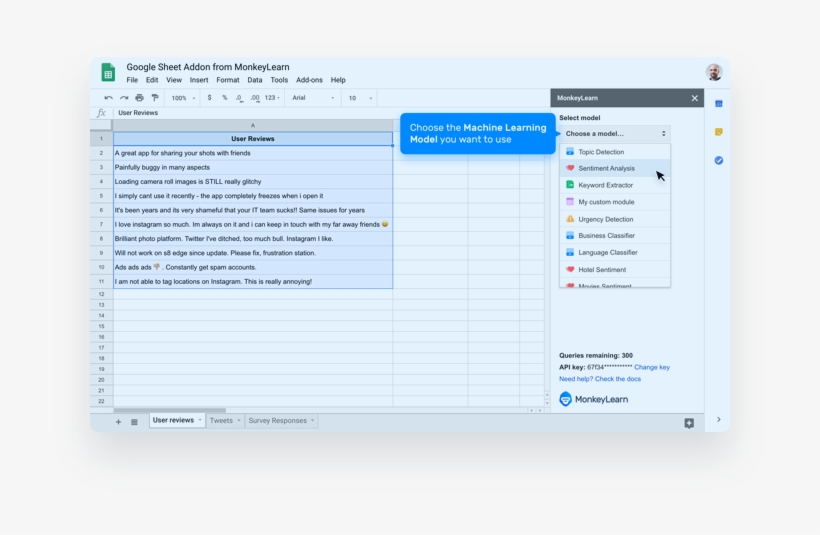Viewport: 820px width, 535px height.
Task: Format as percent icon
Action: (224, 98)
